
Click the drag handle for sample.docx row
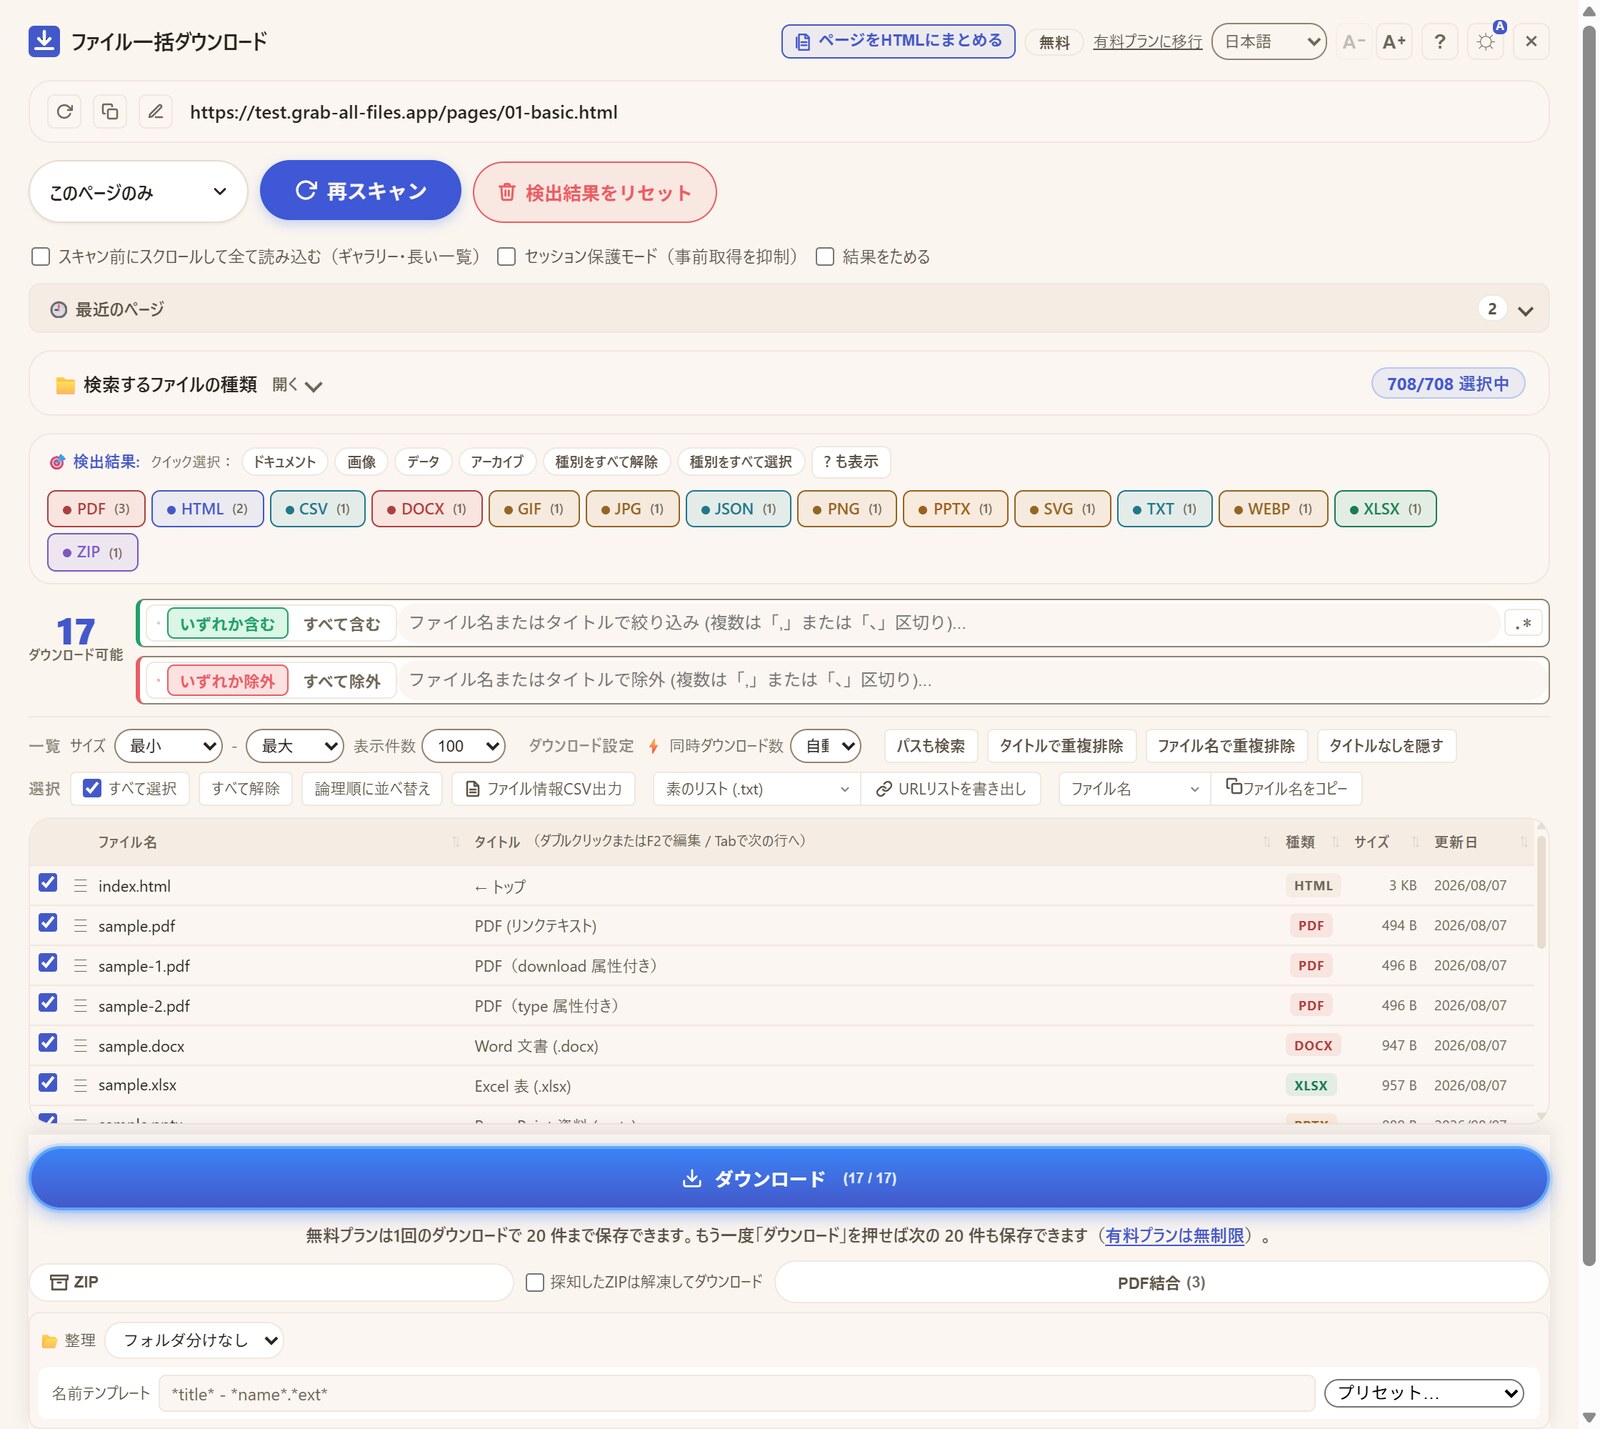(80, 1046)
